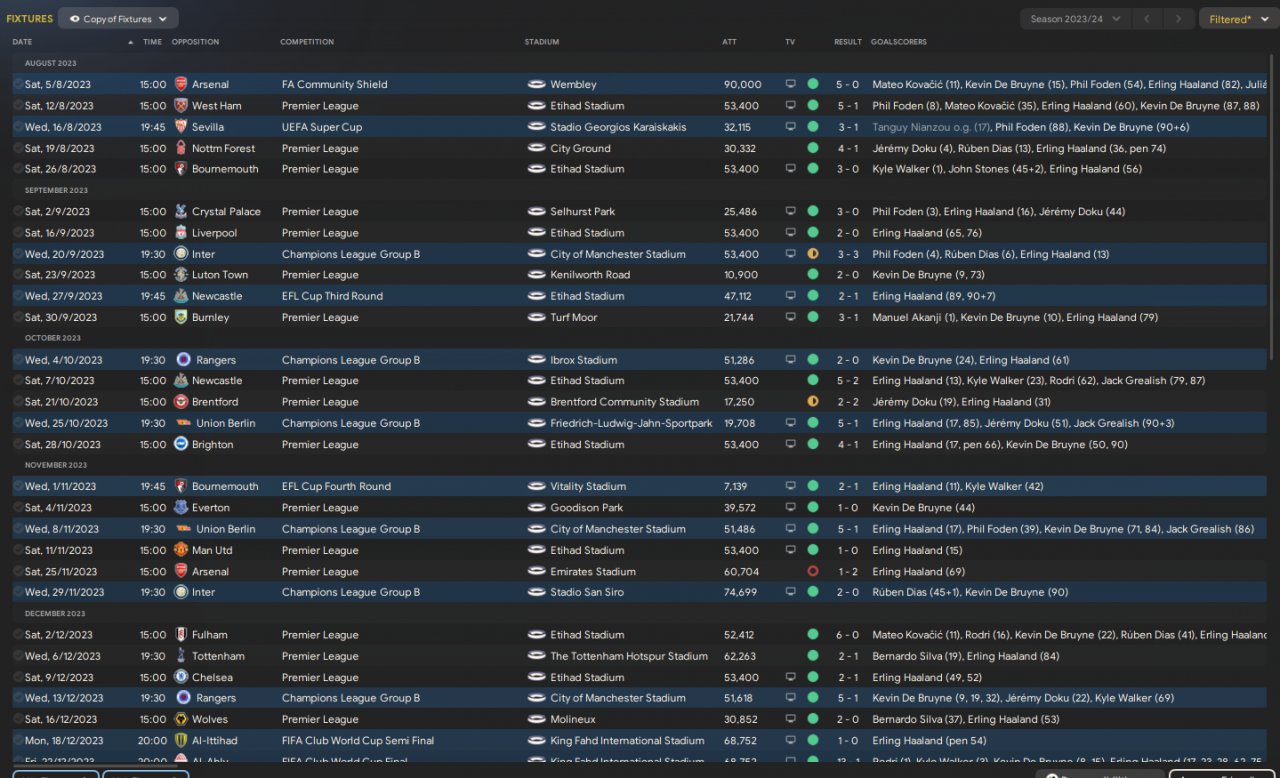Sort fixtures by the Stadium column header

tap(542, 42)
